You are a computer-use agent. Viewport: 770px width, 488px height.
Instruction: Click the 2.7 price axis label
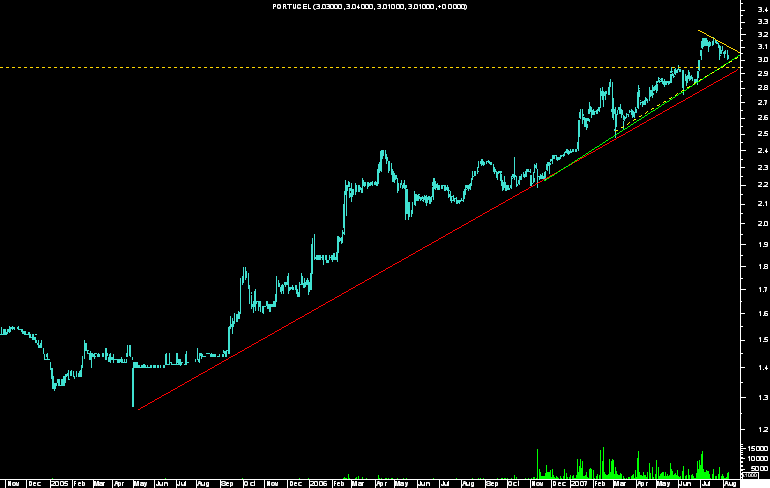(763, 103)
